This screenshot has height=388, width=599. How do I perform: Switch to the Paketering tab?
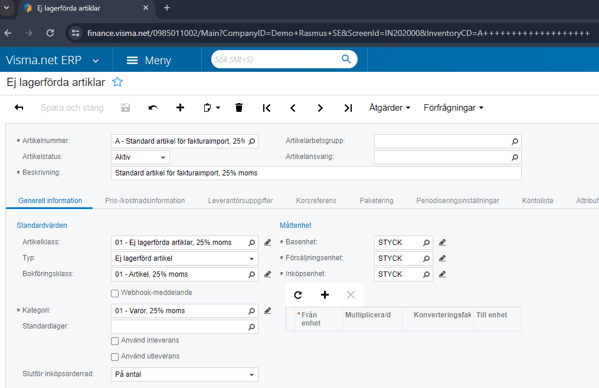(x=376, y=200)
